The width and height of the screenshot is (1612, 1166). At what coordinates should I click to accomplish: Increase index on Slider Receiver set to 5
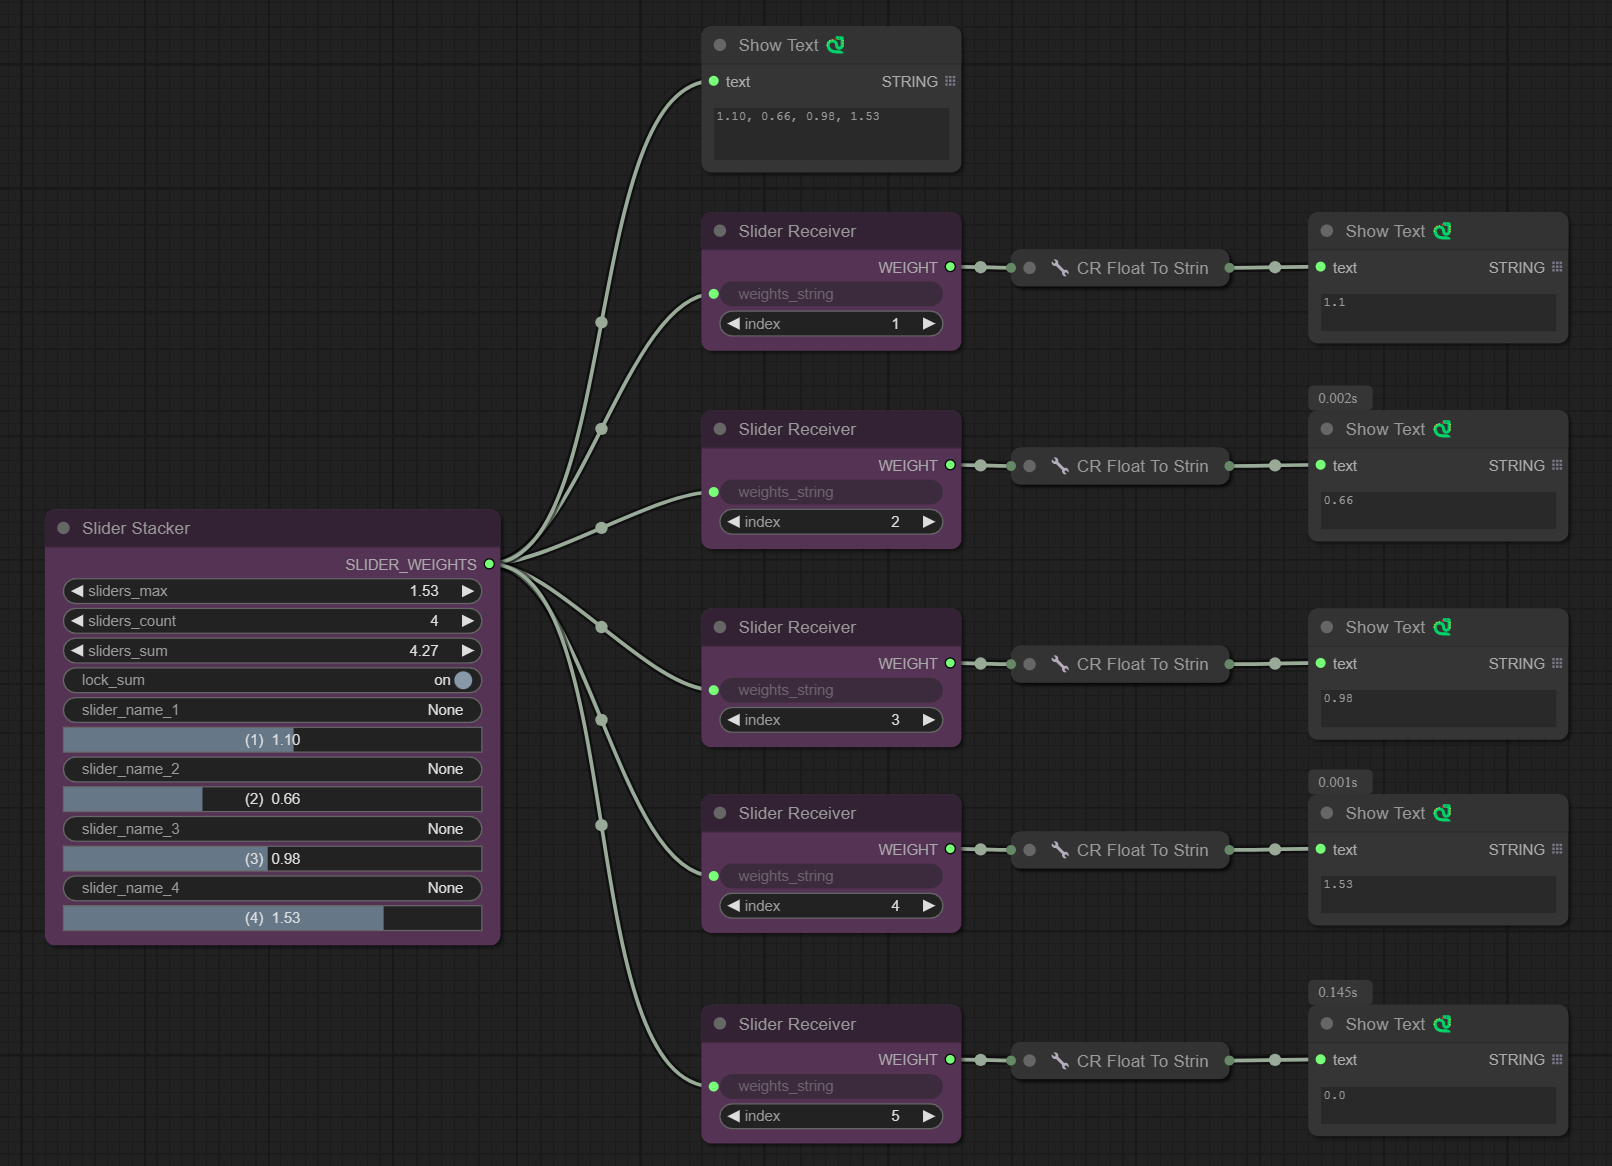[x=929, y=1116]
